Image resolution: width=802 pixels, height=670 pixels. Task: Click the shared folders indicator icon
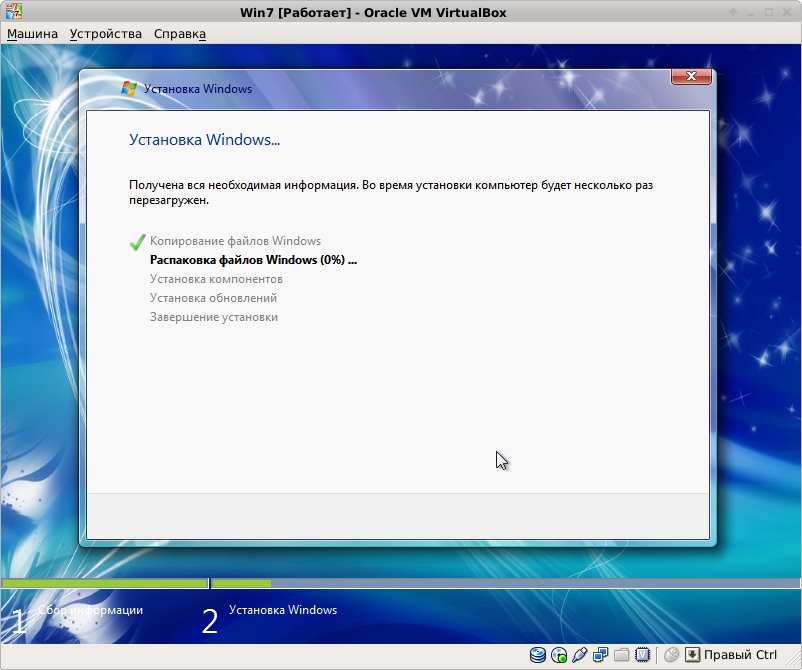(x=621, y=655)
